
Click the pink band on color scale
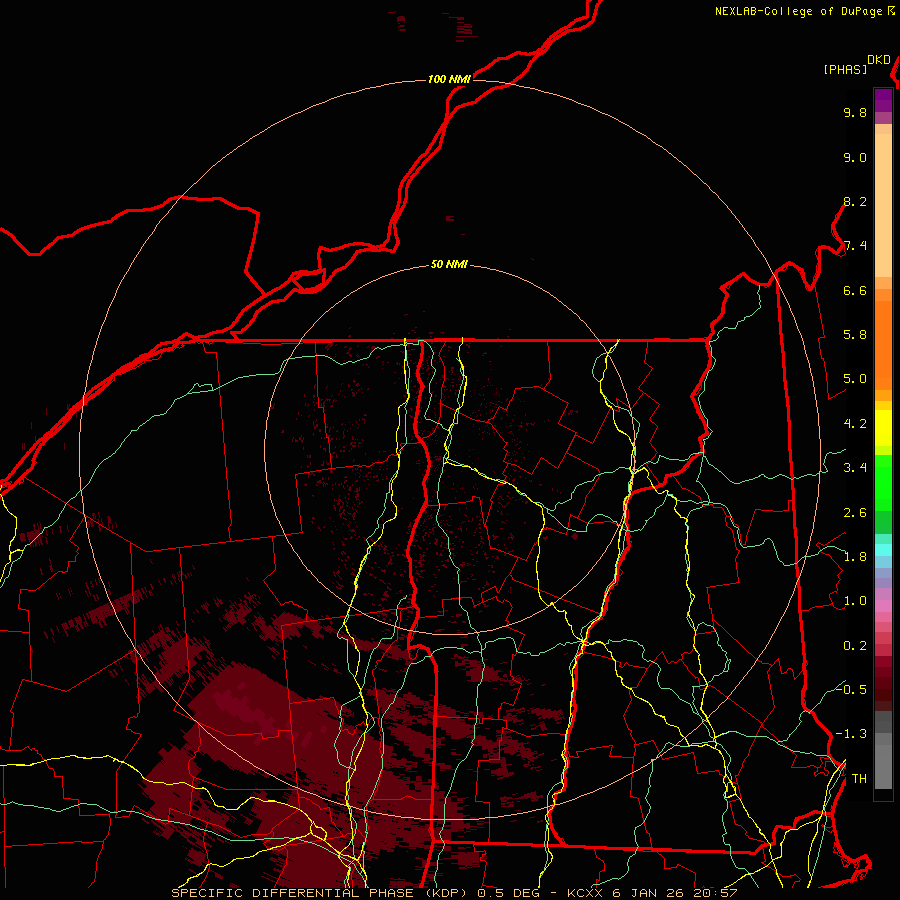pyautogui.click(x=883, y=606)
